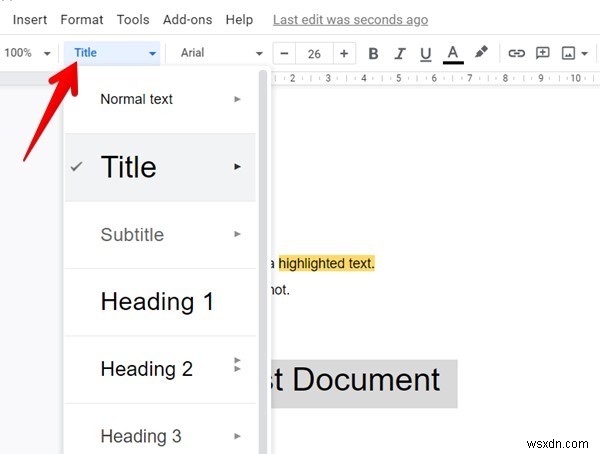
Task: Click the font size field showing 26
Action: point(314,54)
